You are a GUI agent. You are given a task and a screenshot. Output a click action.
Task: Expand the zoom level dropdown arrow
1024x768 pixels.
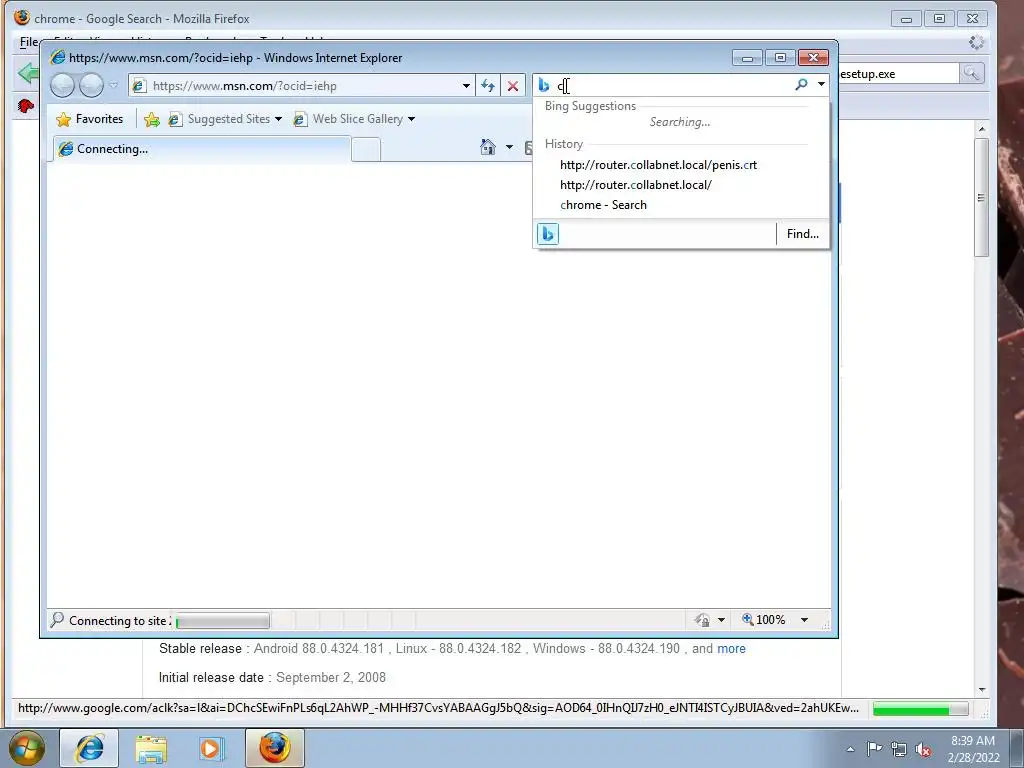coord(805,620)
